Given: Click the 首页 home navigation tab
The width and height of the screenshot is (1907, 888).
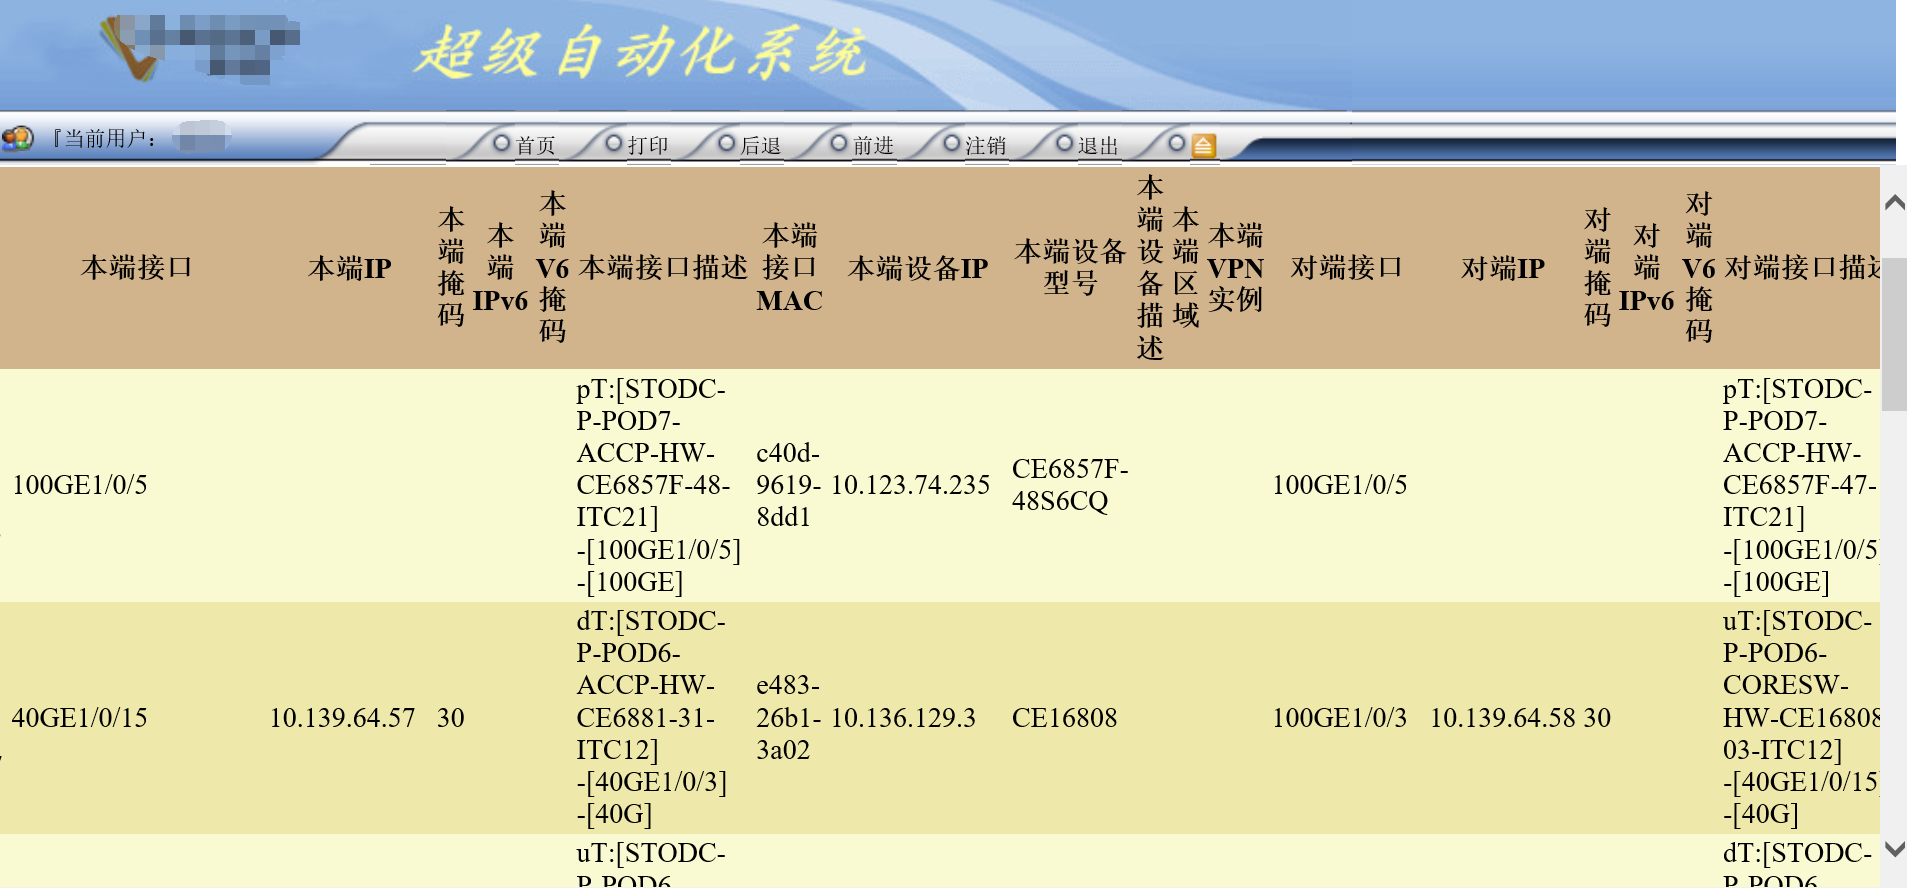Looking at the screenshot, I should 535,146.
